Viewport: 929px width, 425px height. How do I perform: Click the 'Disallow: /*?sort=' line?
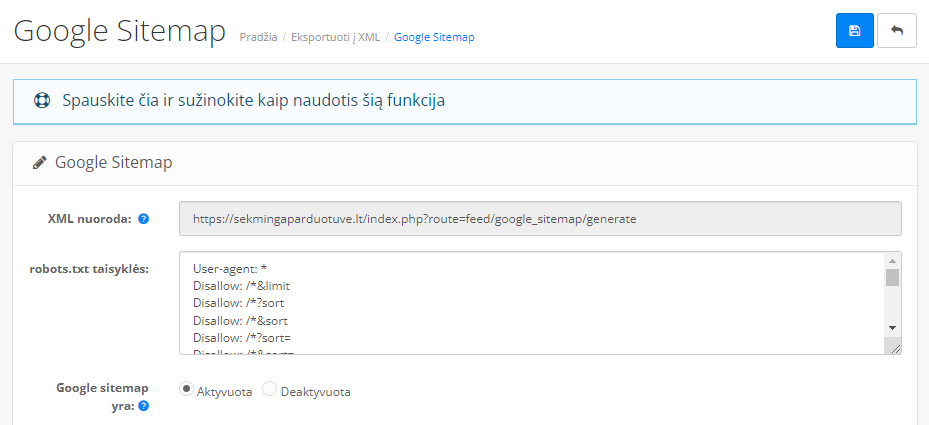(242, 338)
